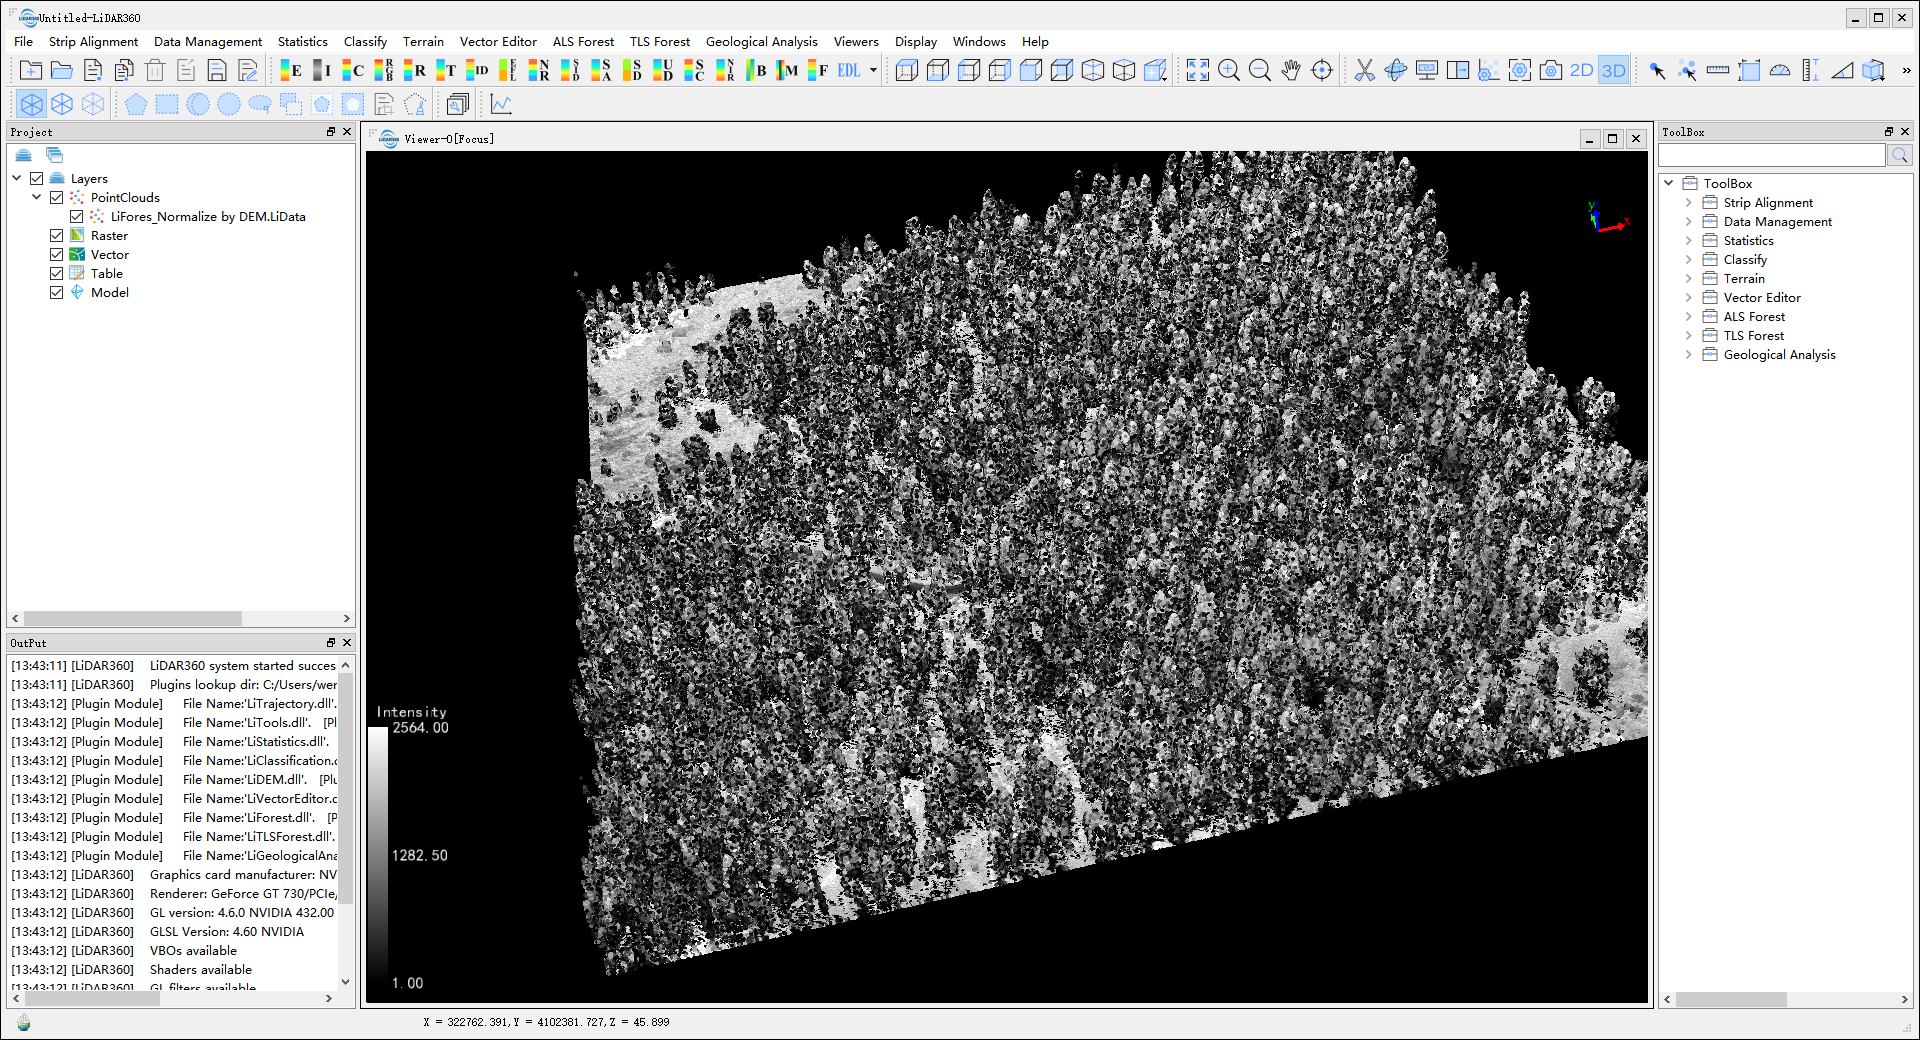Close the Project panel

(x=347, y=132)
